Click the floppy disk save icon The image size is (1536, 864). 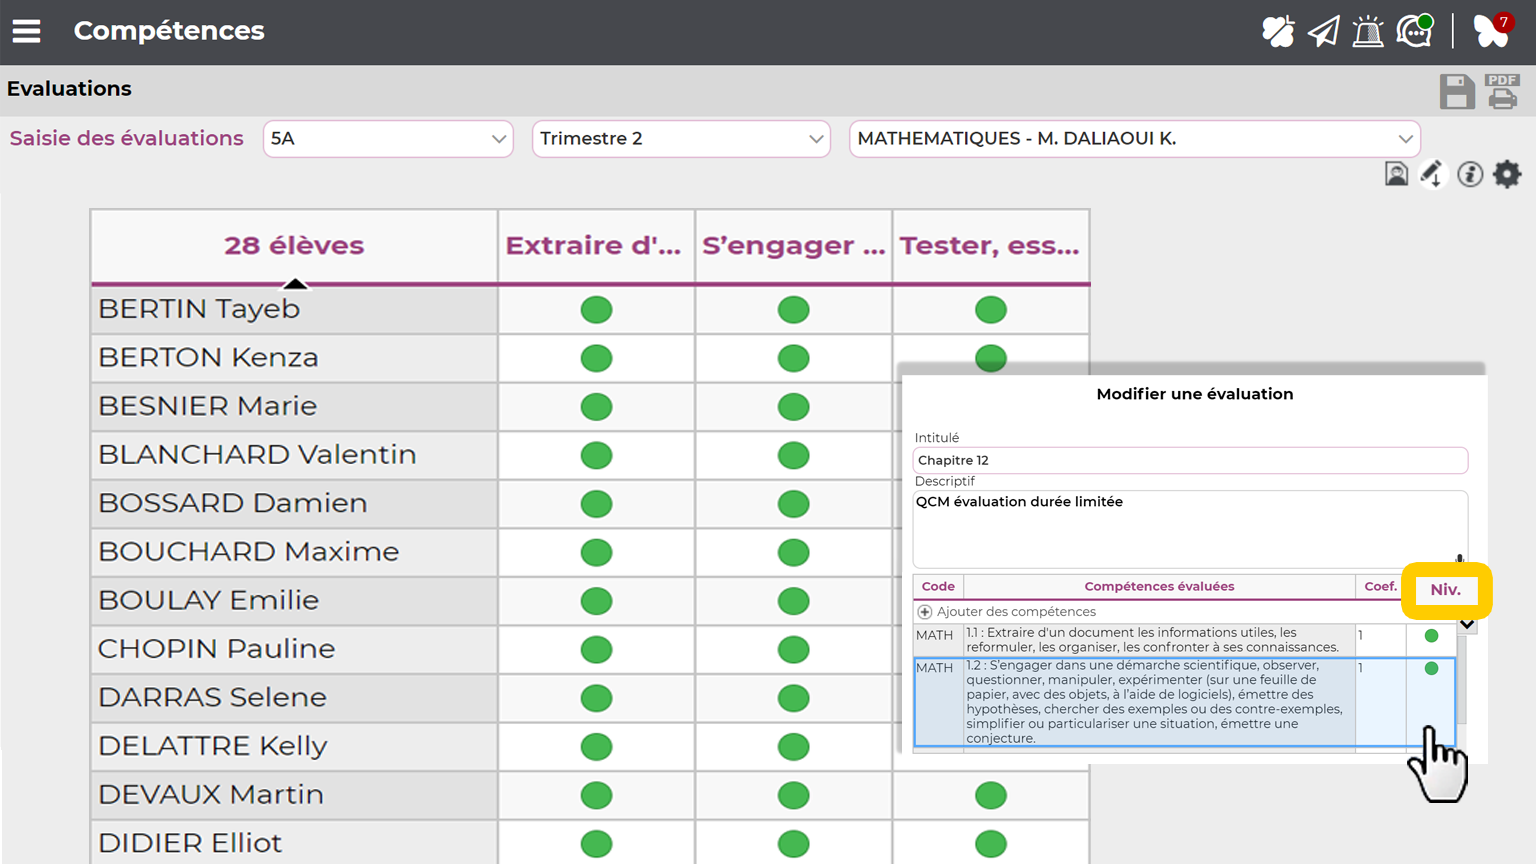pyautogui.click(x=1457, y=92)
